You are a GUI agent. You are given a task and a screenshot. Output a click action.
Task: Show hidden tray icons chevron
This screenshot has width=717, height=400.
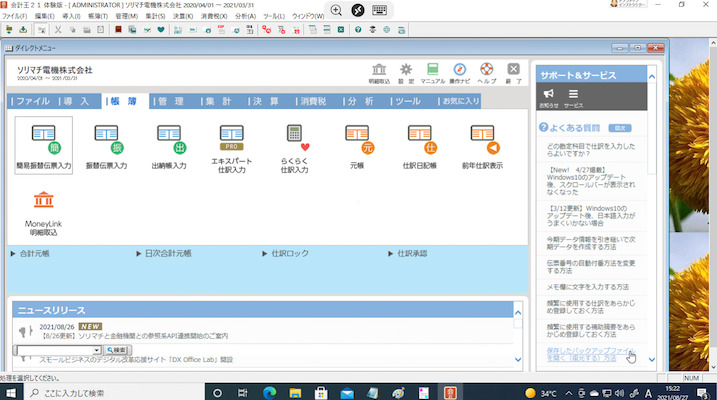pyautogui.click(x=568, y=393)
